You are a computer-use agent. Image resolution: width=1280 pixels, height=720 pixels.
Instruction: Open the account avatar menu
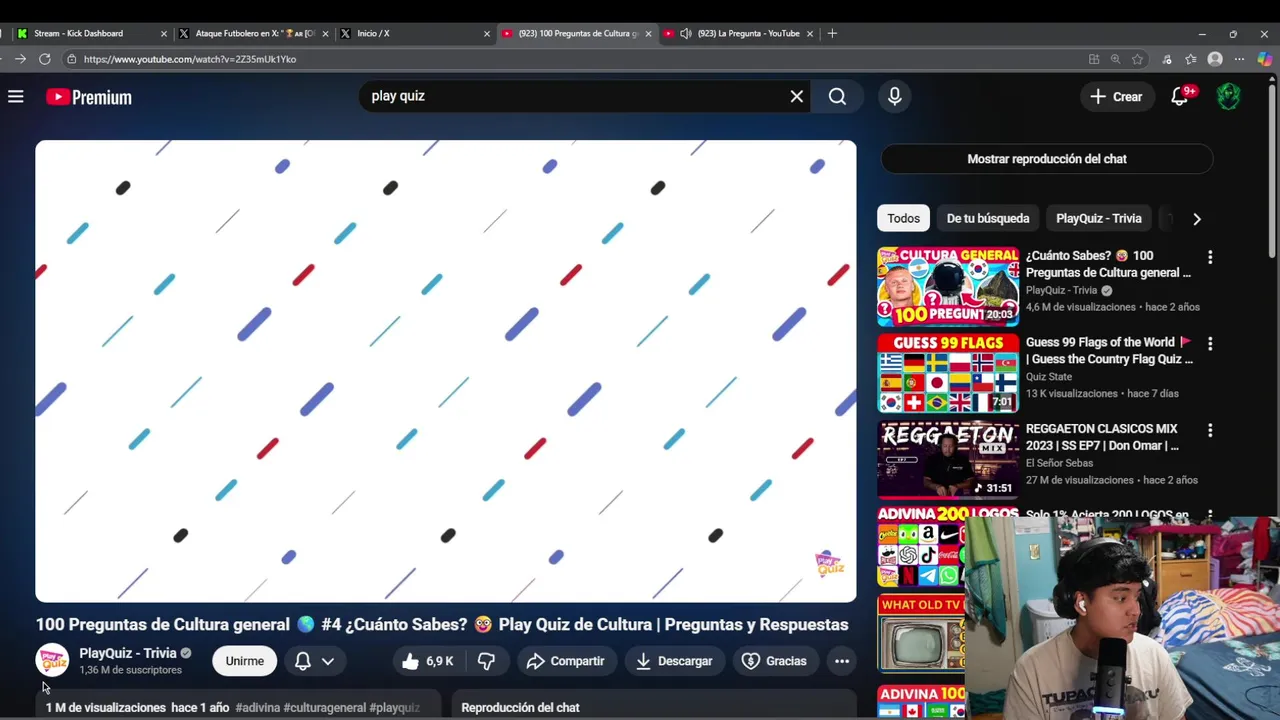1229,96
